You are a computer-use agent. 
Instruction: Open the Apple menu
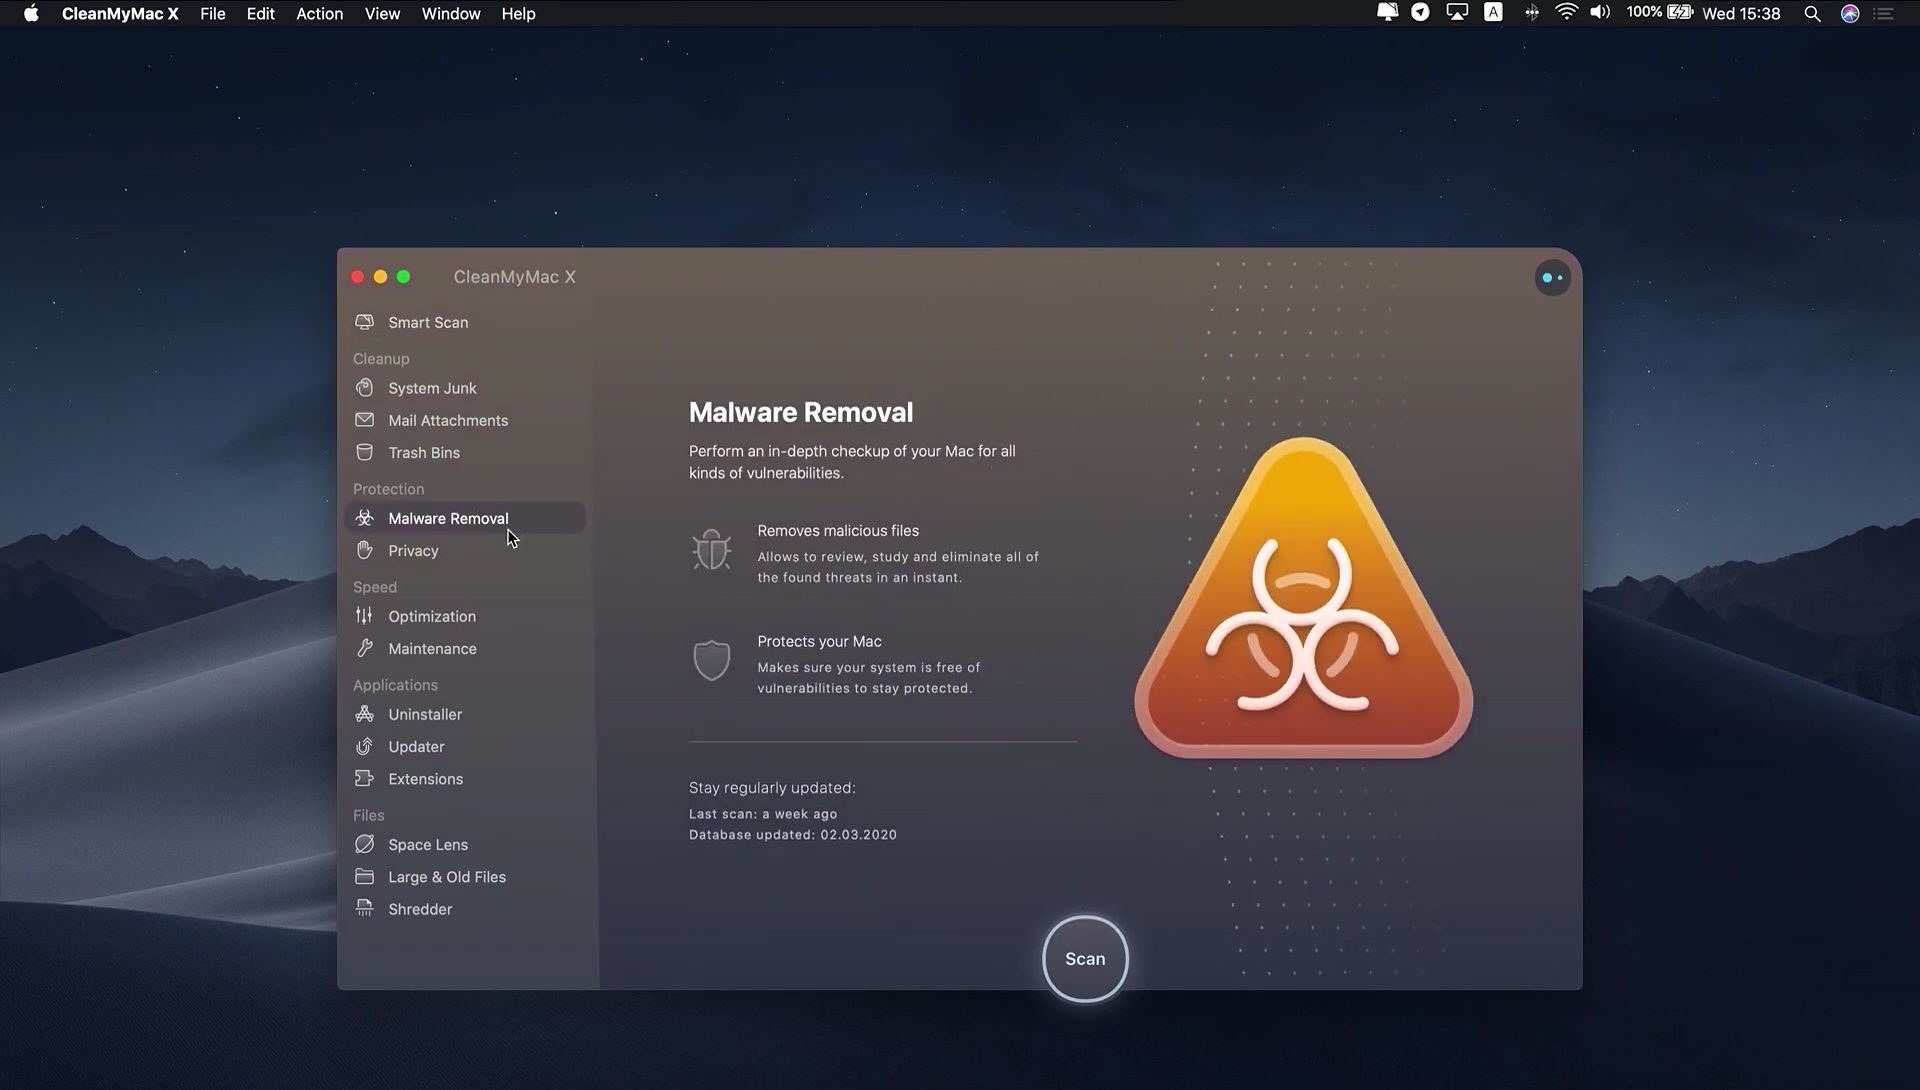(x=31, y=13)
